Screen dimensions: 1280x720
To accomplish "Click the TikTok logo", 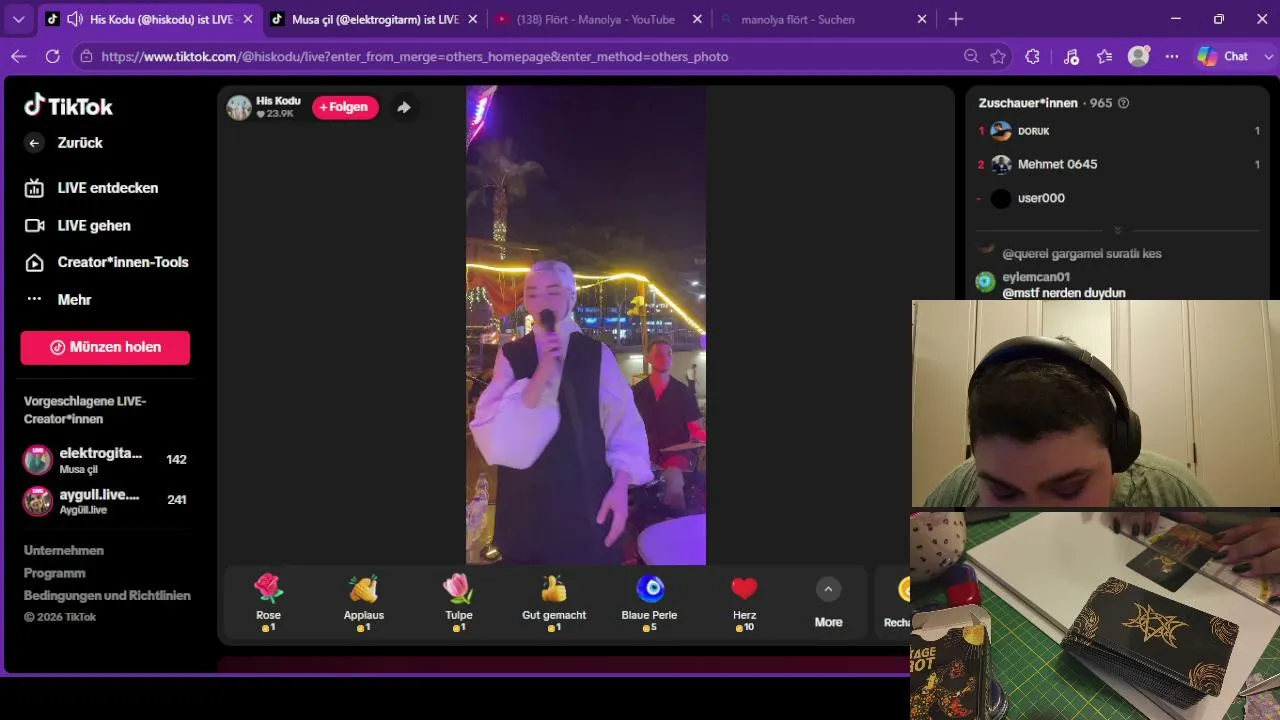I will click(x=68, y=105).
